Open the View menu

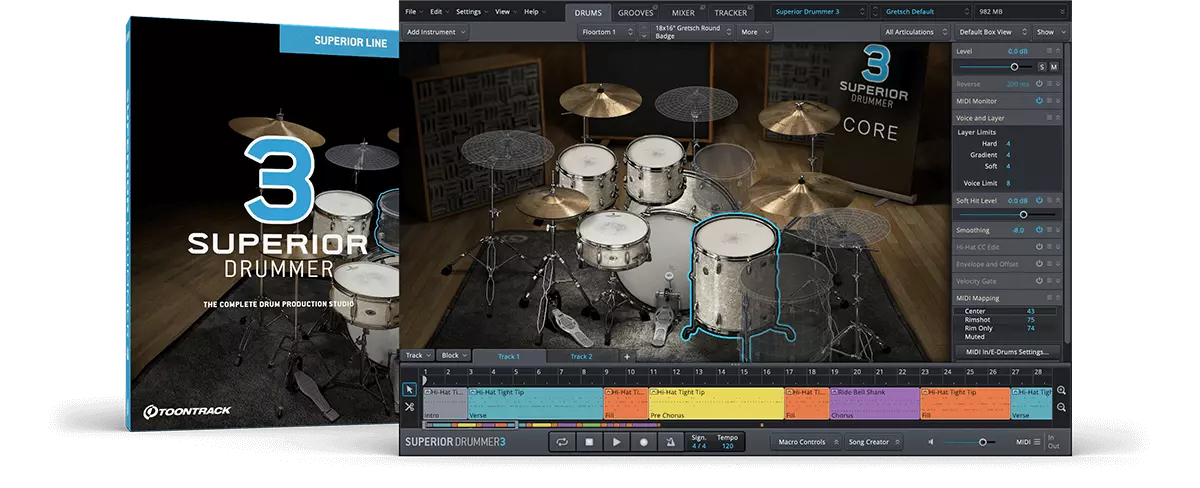pyautogui.click(x=505, y=11)
